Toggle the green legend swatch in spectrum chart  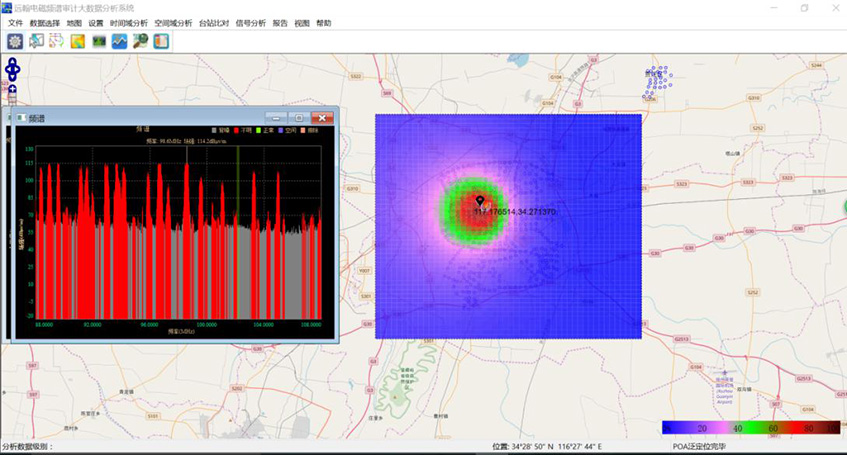pyautogui.click(x=257, y=130)
